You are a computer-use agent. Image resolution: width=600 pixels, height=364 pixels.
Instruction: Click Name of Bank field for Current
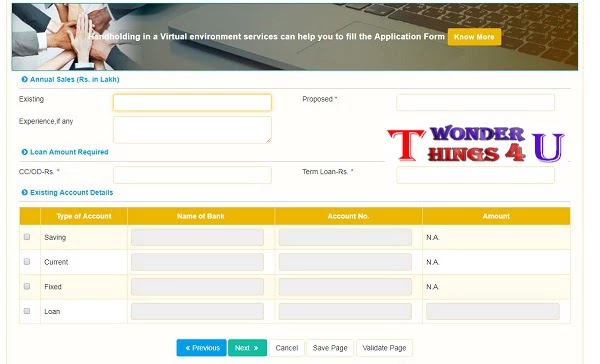coord(197,262)
